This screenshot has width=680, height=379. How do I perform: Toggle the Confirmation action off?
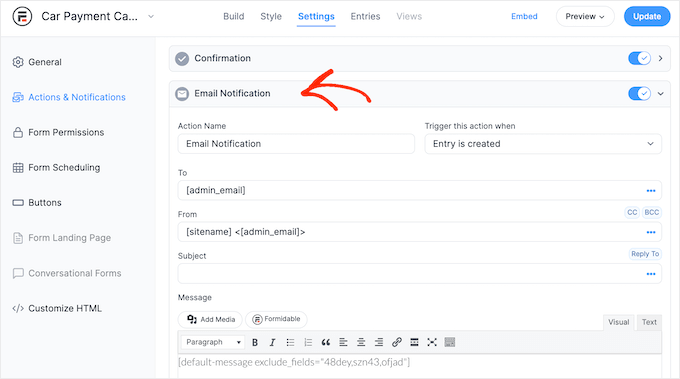(x=639, y=58)
